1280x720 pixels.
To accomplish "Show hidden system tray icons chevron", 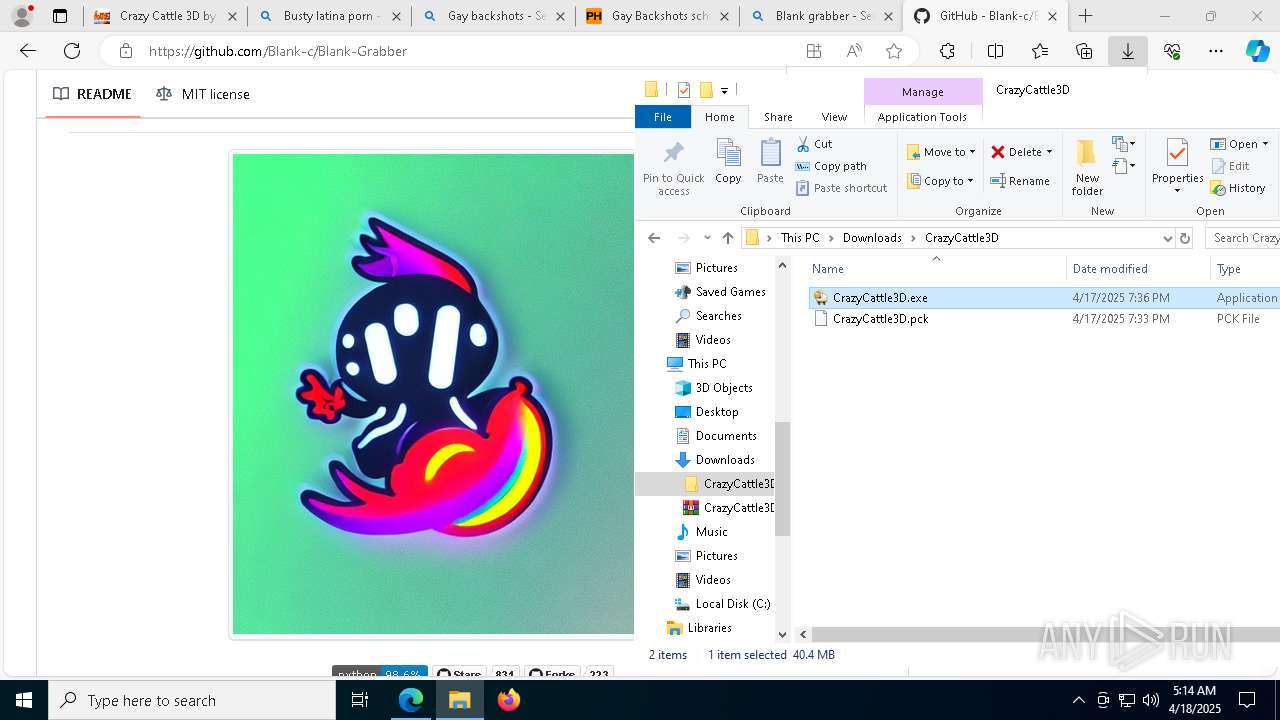I will (x=1078, y=700).
